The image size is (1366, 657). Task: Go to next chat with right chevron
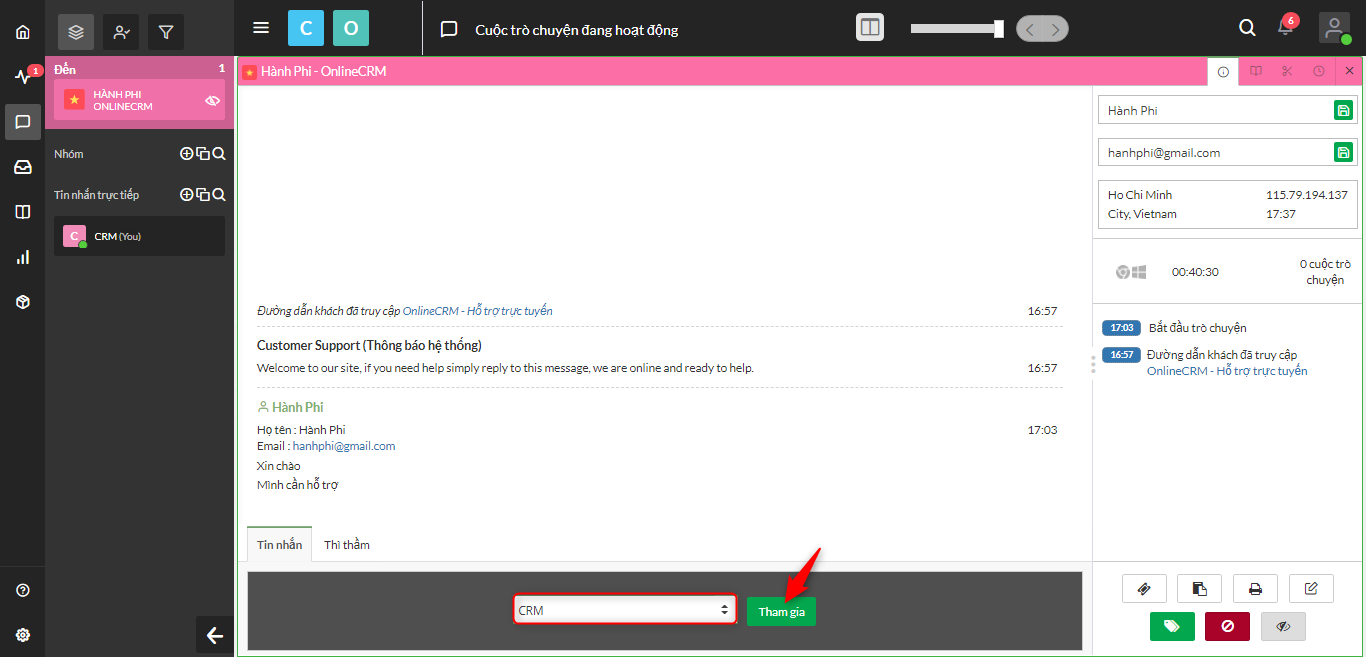point(1056,29)
